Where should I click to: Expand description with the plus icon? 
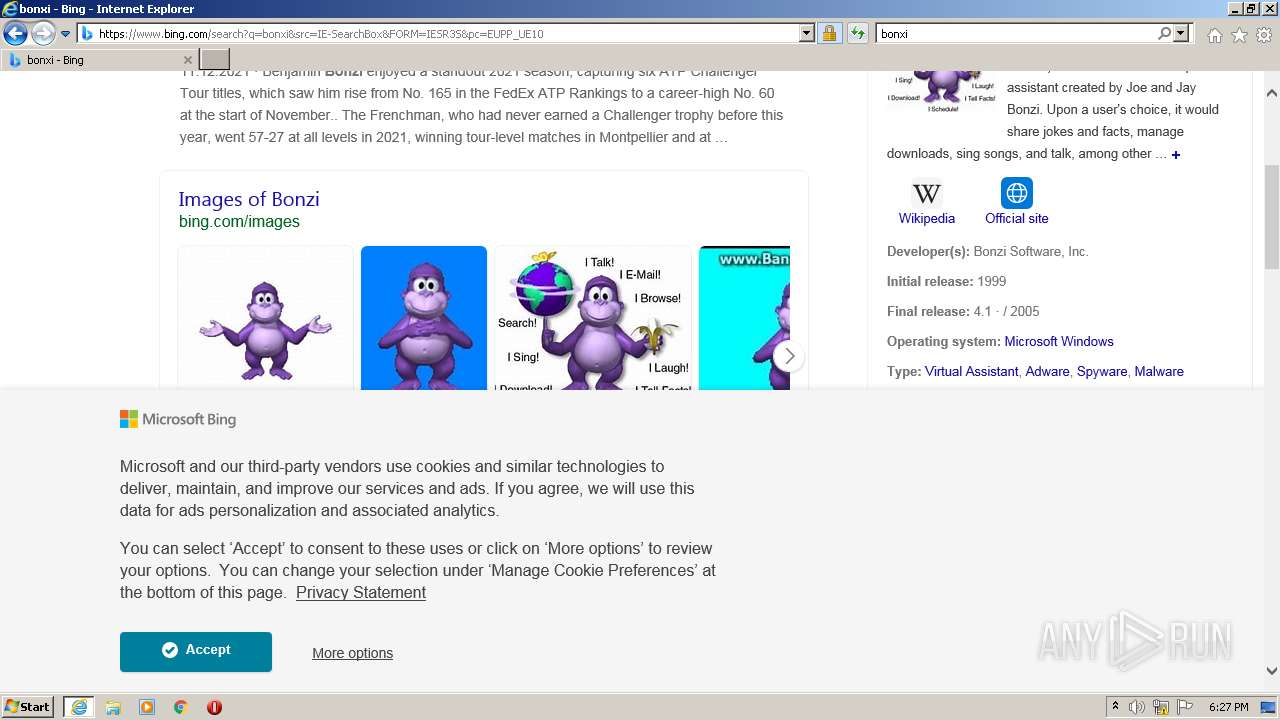coord(1176,155)
